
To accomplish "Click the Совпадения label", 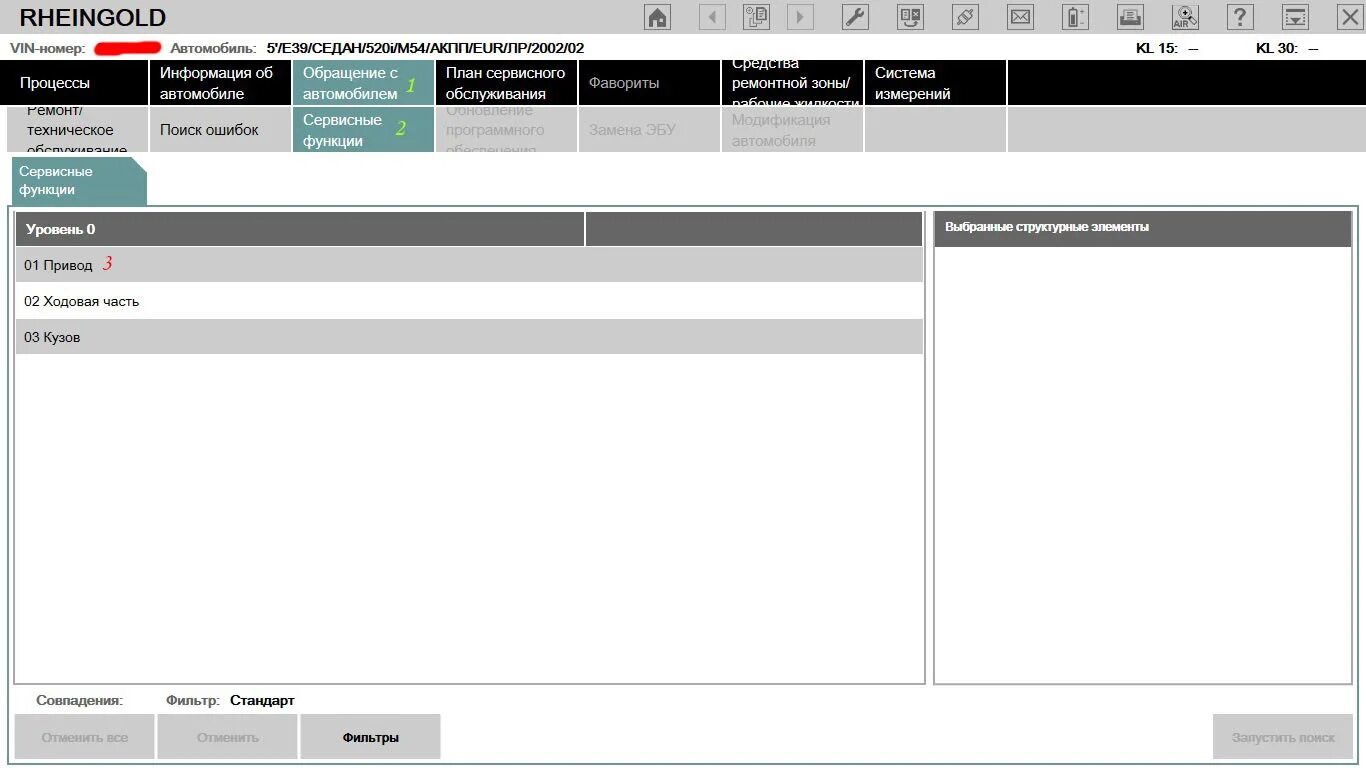I will click(80, 701).
